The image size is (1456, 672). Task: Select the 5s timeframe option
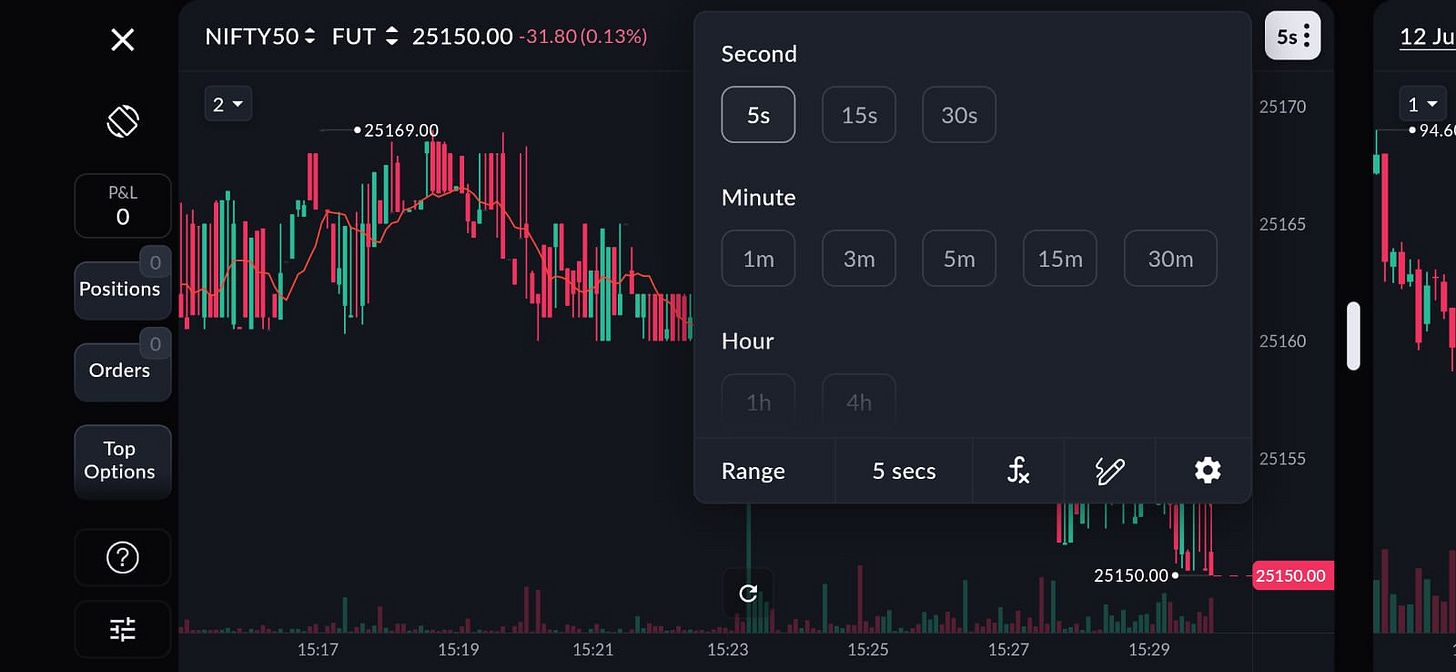click(x=758, y=115)
